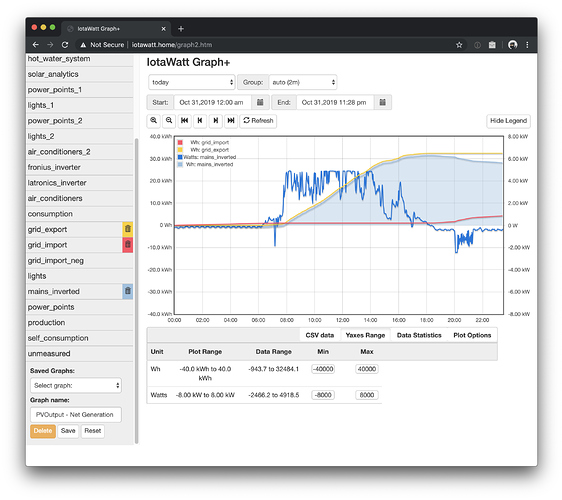Select production in the source list
This screenshot has height=500, width=562.
(x=80, y=322)
